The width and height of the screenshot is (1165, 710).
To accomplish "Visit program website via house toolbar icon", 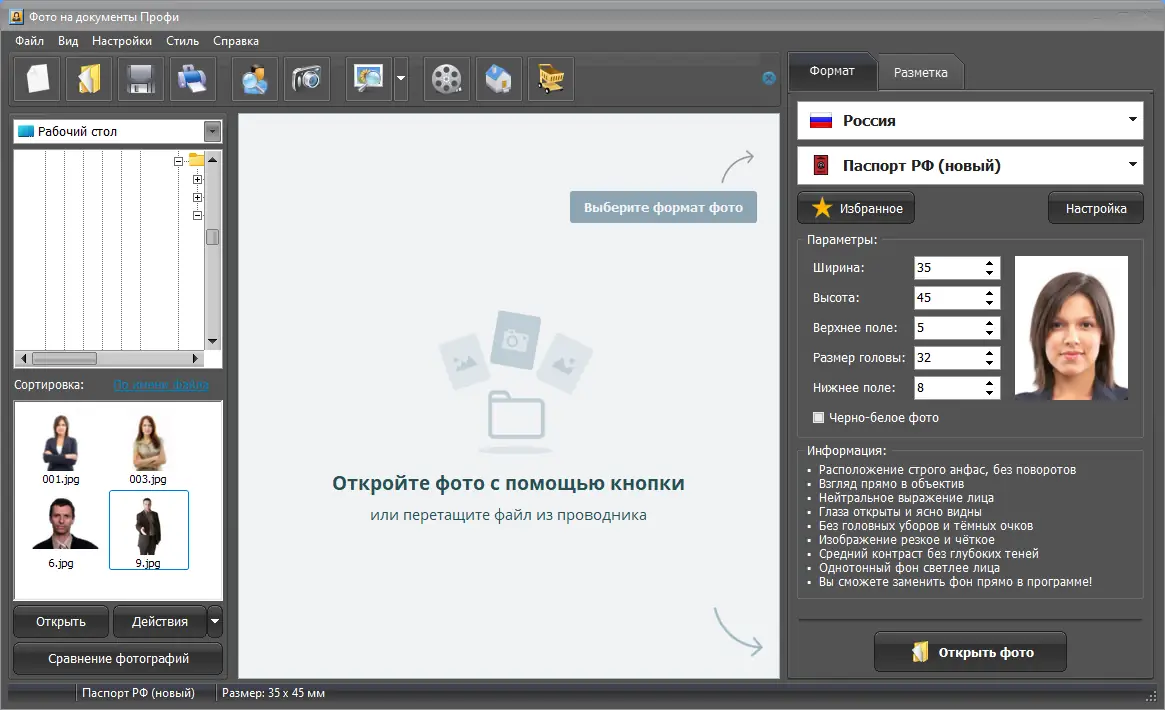I will 498,79.
